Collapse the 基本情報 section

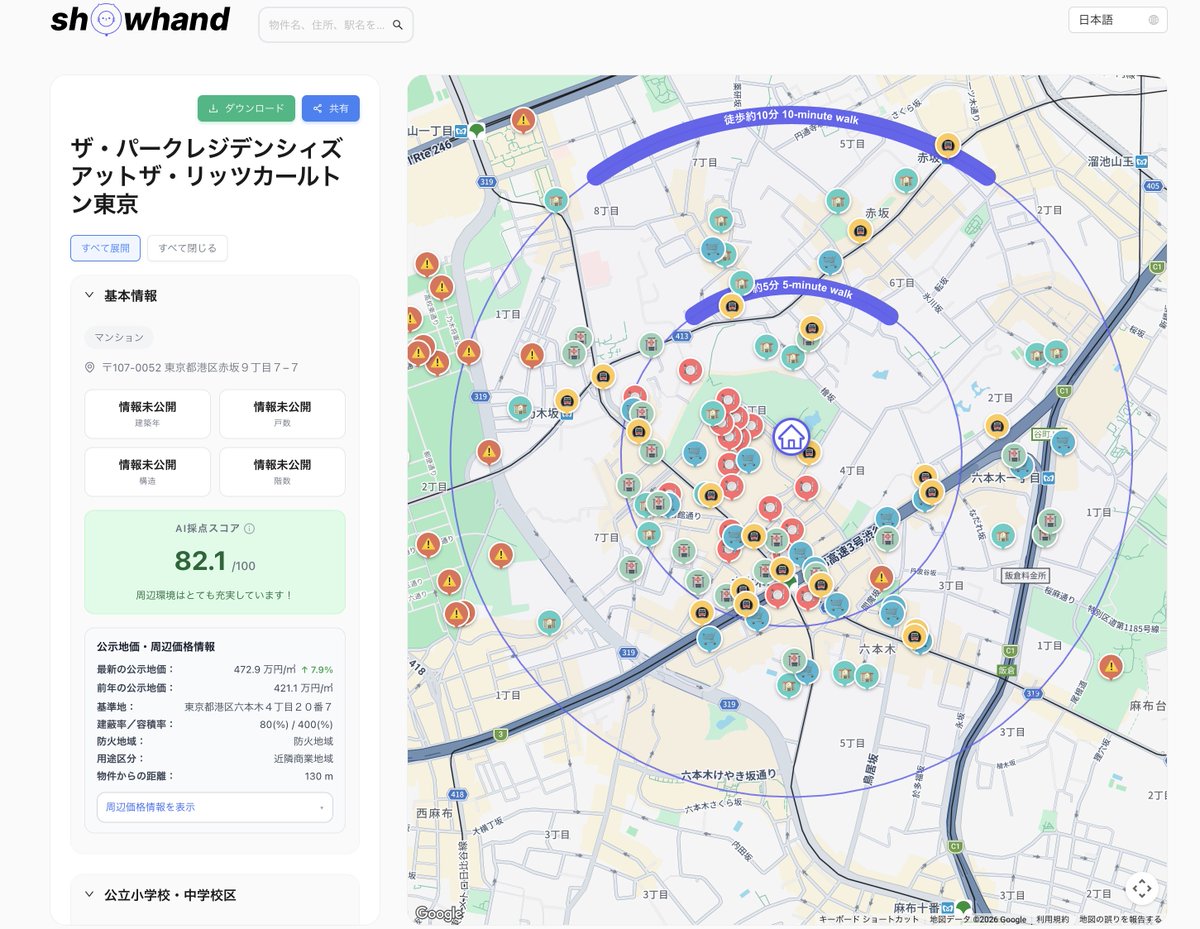point(215,296)
